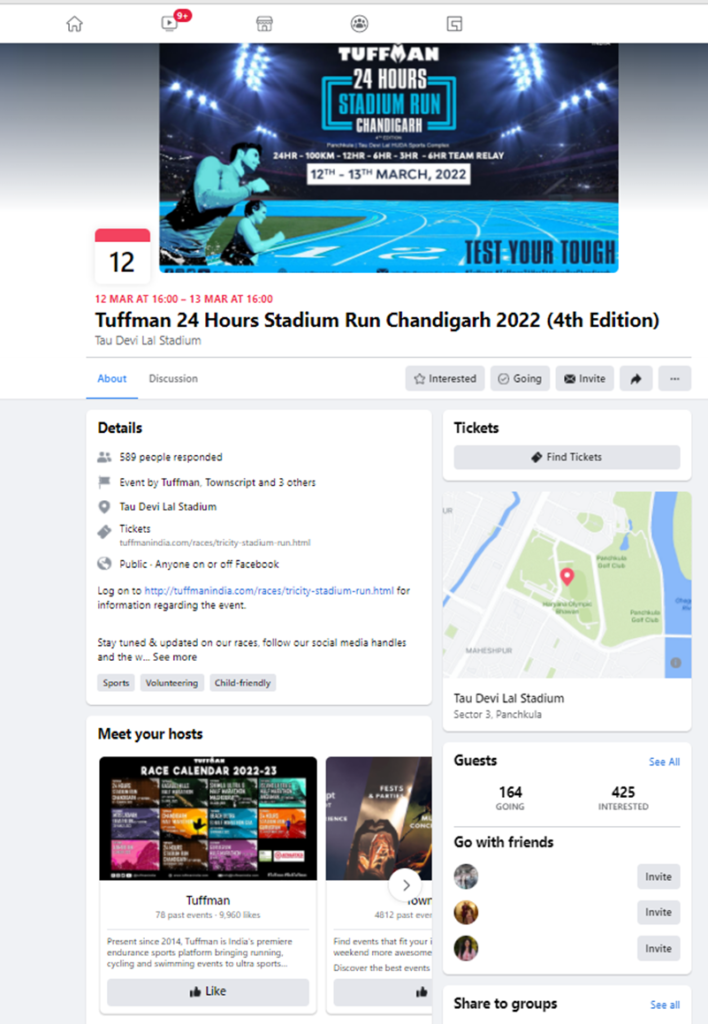Image resolution: width=708 pixels, height=1024 pixels.
Task: Open the Marketplace icon
Action: pyautogui.click(x=265, y=24)
